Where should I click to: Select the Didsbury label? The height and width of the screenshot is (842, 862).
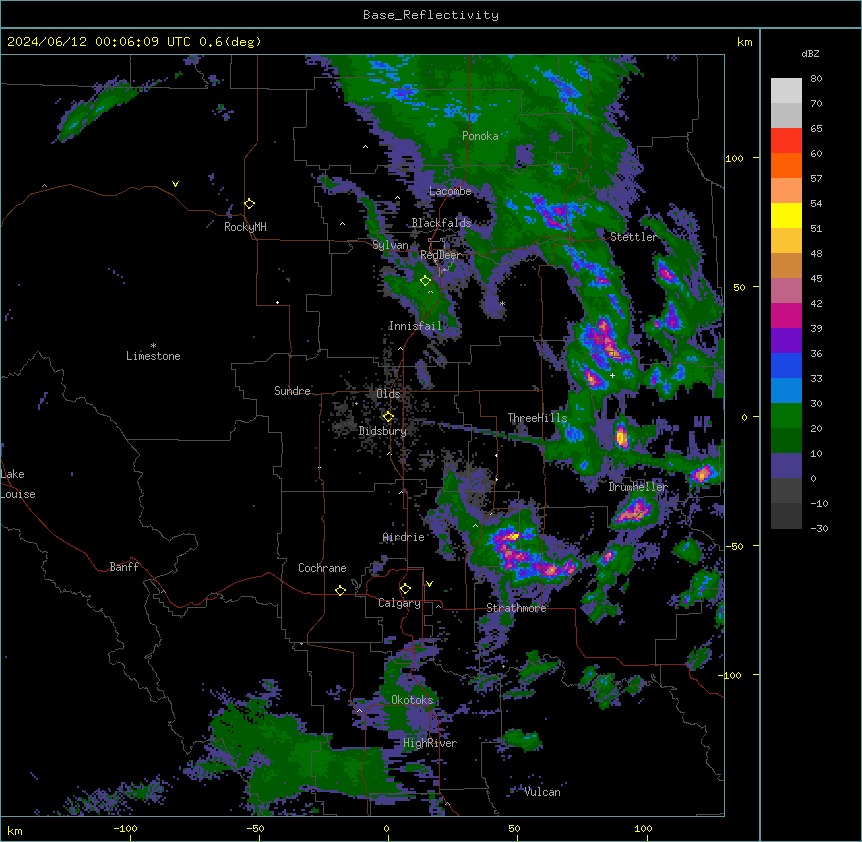[382, 431]
